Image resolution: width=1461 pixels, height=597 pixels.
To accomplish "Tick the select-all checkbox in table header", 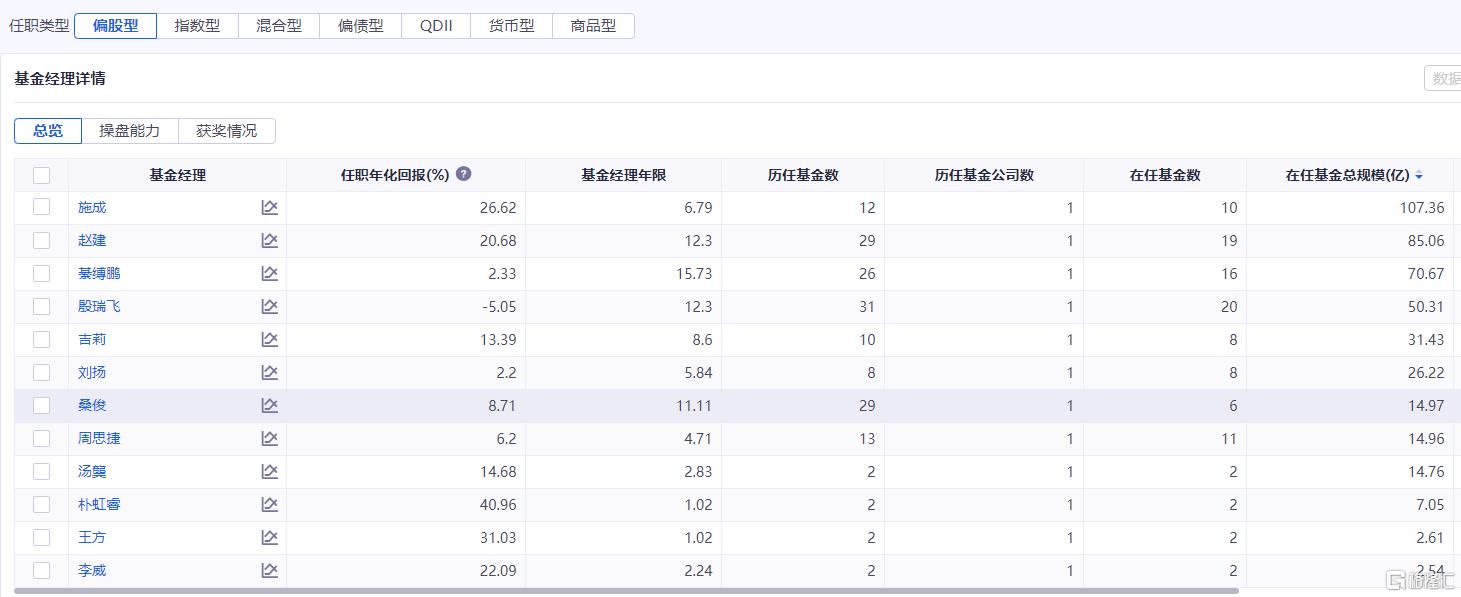I will click(41, 175).
